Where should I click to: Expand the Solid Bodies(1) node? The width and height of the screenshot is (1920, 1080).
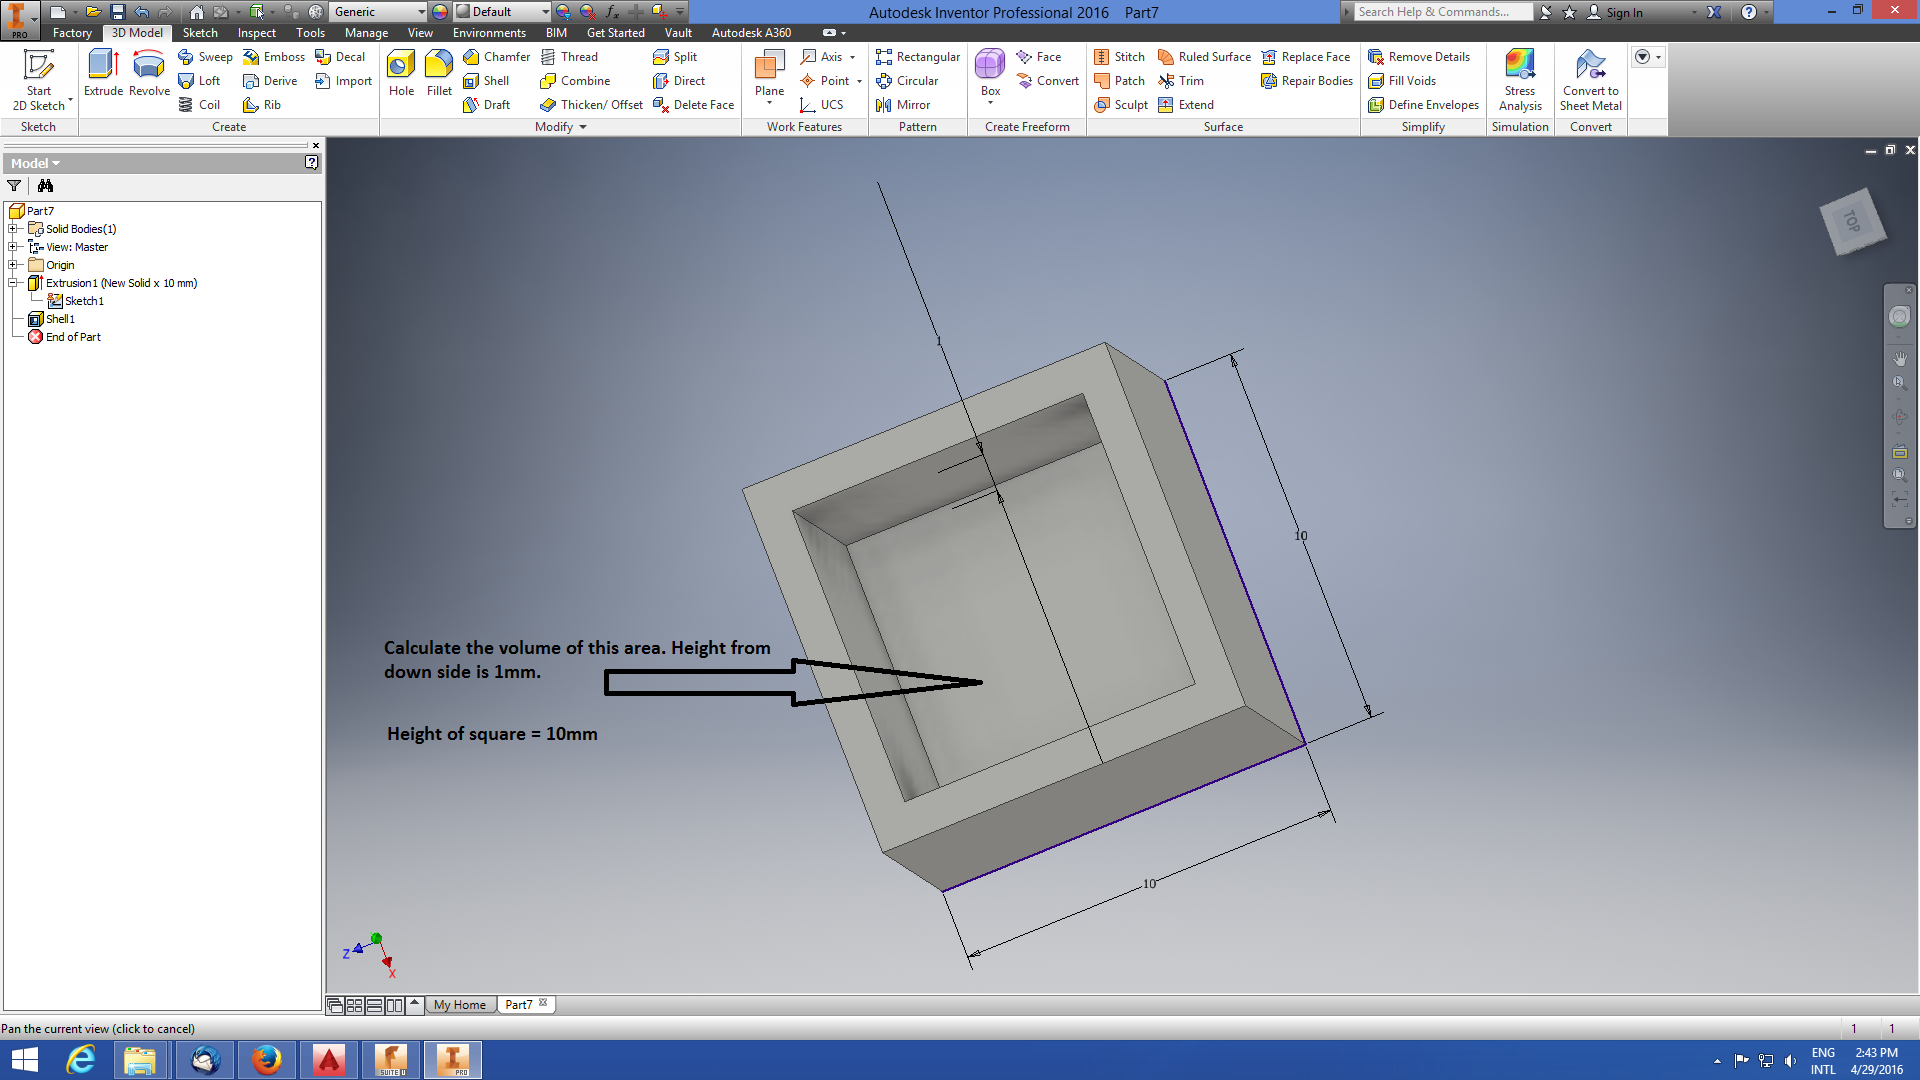tap(13, 229)
